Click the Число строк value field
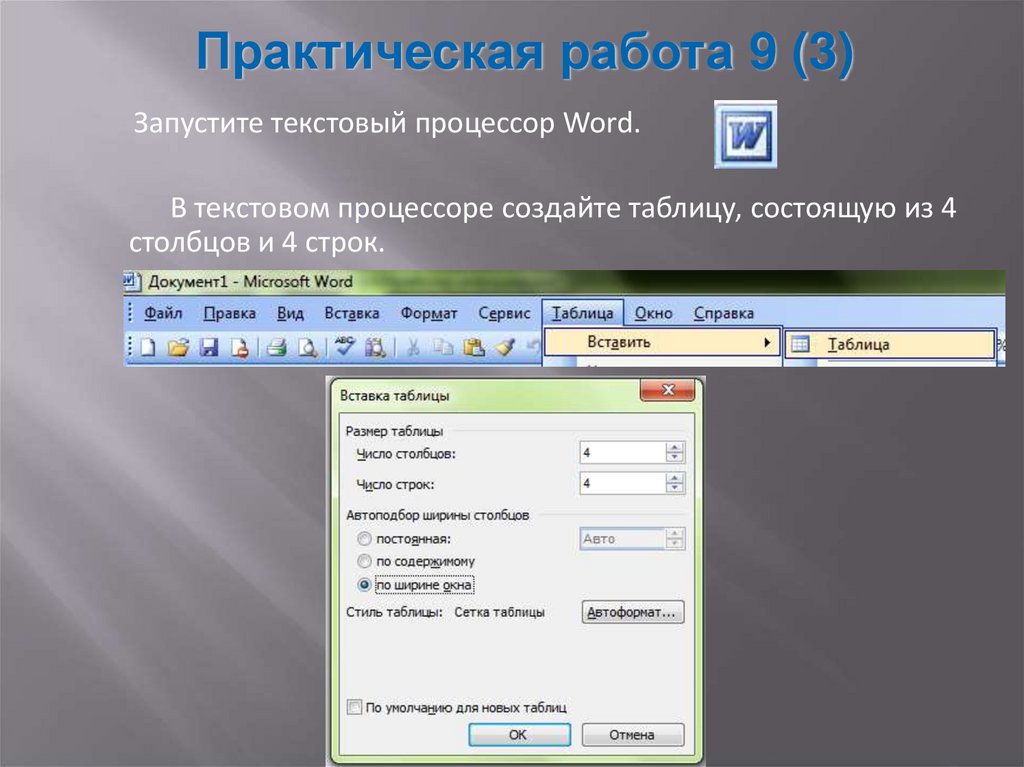Screen dimensions: 1024x767 tap(623, 483)
